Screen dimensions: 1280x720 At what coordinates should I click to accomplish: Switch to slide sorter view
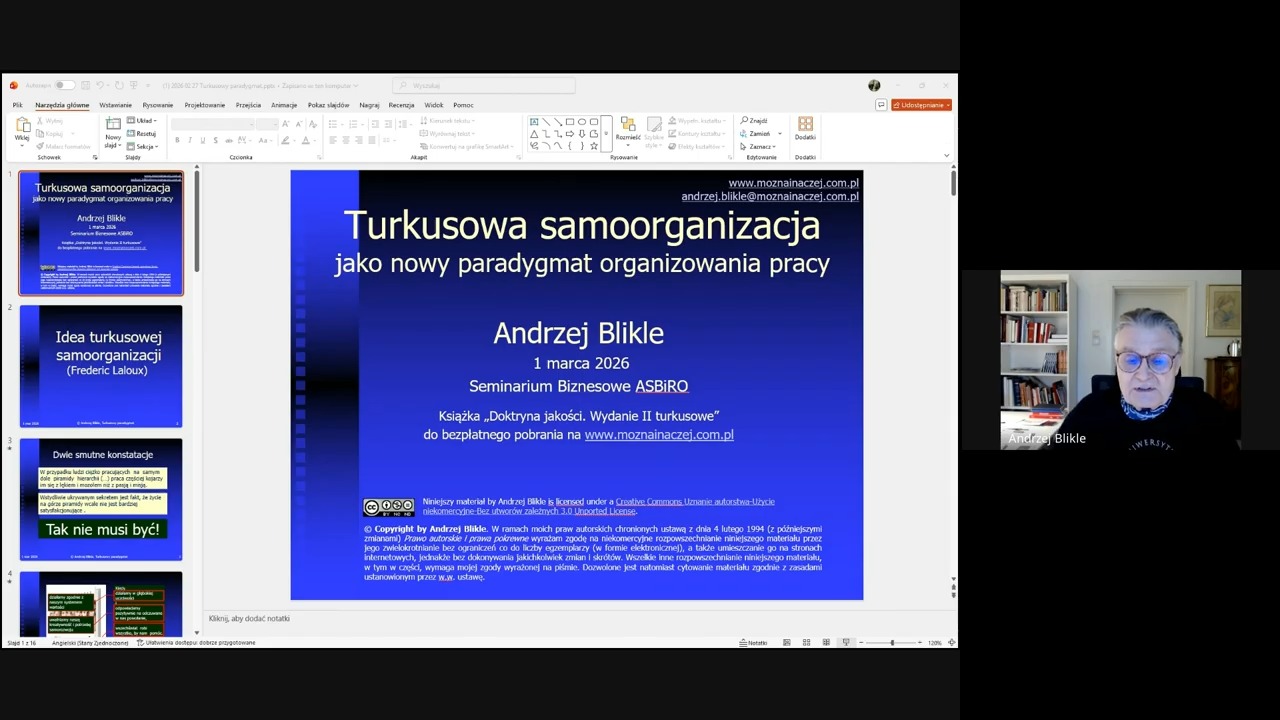click(806, 643)
